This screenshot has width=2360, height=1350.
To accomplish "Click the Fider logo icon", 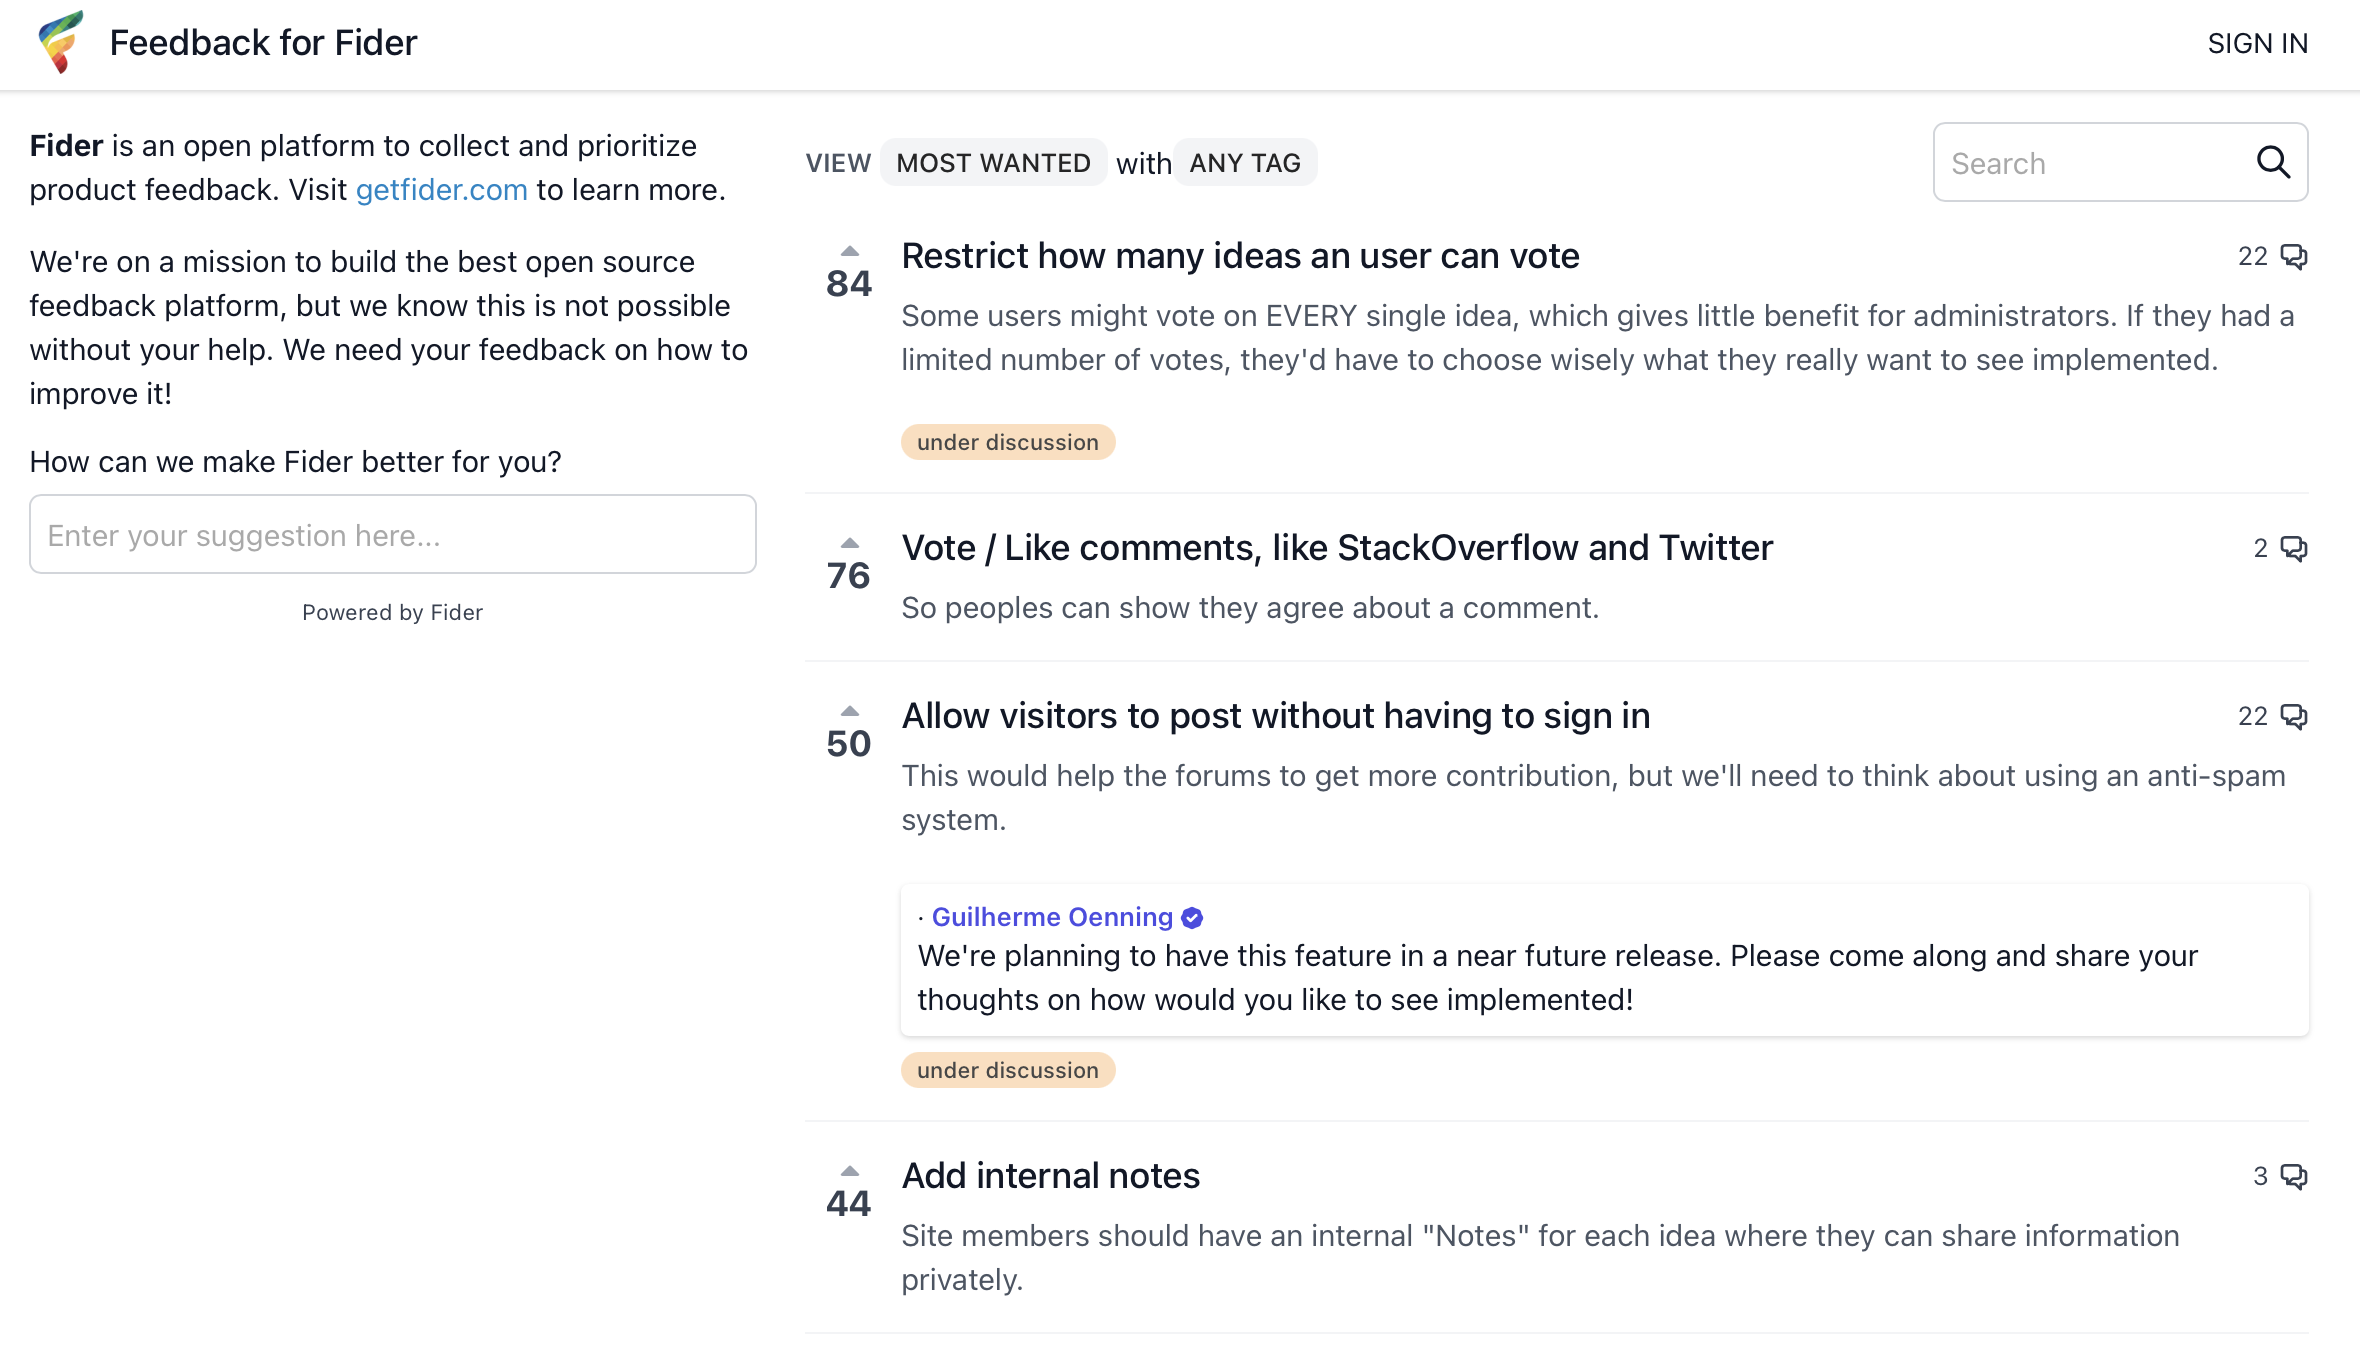I will coord(60,42).
